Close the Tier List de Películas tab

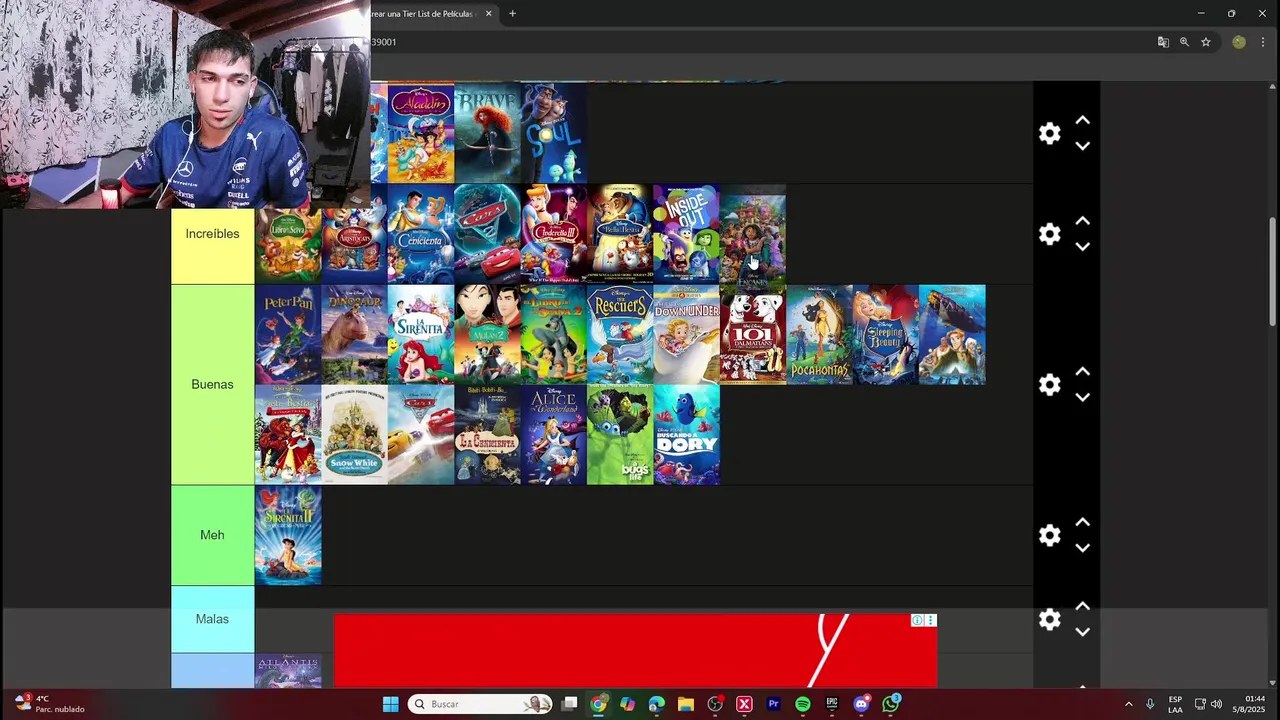point(489,13)
